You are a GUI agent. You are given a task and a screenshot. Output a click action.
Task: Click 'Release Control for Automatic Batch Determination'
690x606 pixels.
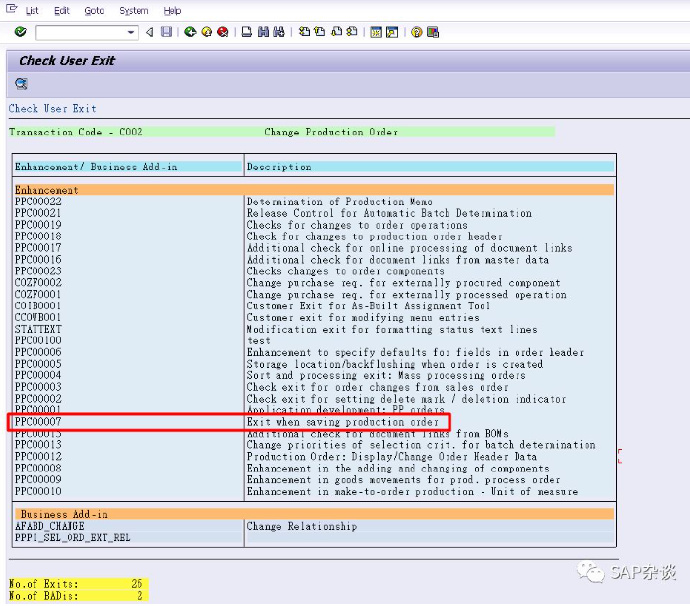[389, 213]
